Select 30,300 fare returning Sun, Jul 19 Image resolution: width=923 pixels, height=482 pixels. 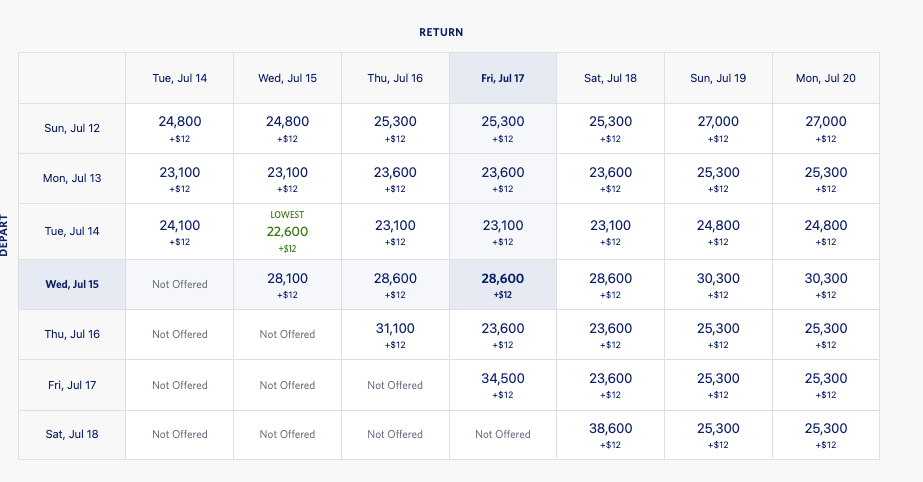click(718, 284)
